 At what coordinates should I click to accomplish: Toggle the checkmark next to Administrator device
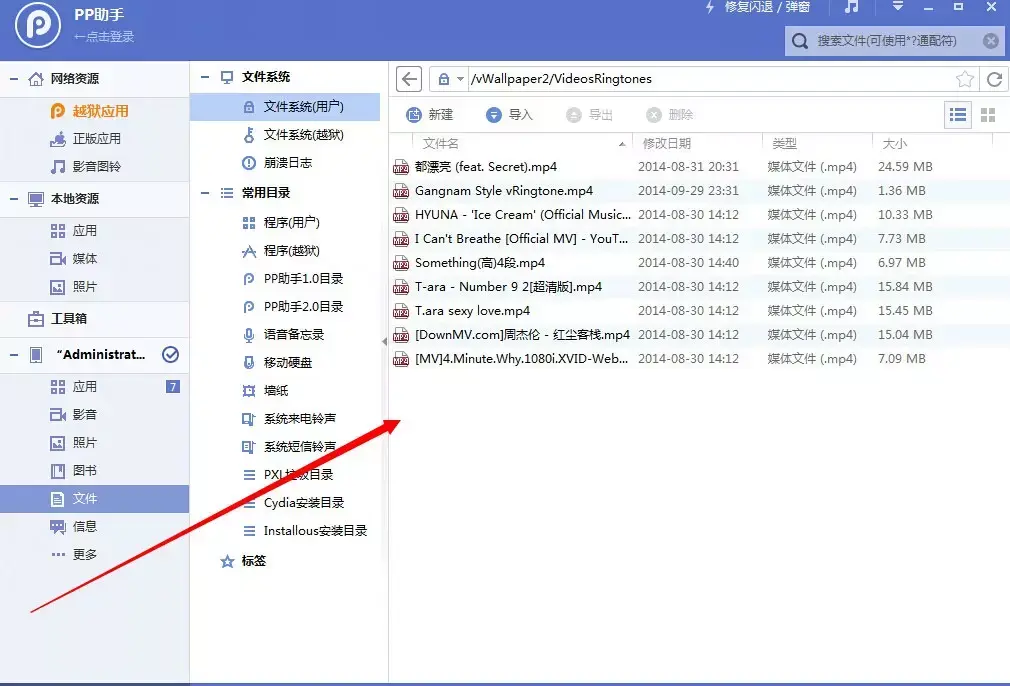click(x=170, y=354)
